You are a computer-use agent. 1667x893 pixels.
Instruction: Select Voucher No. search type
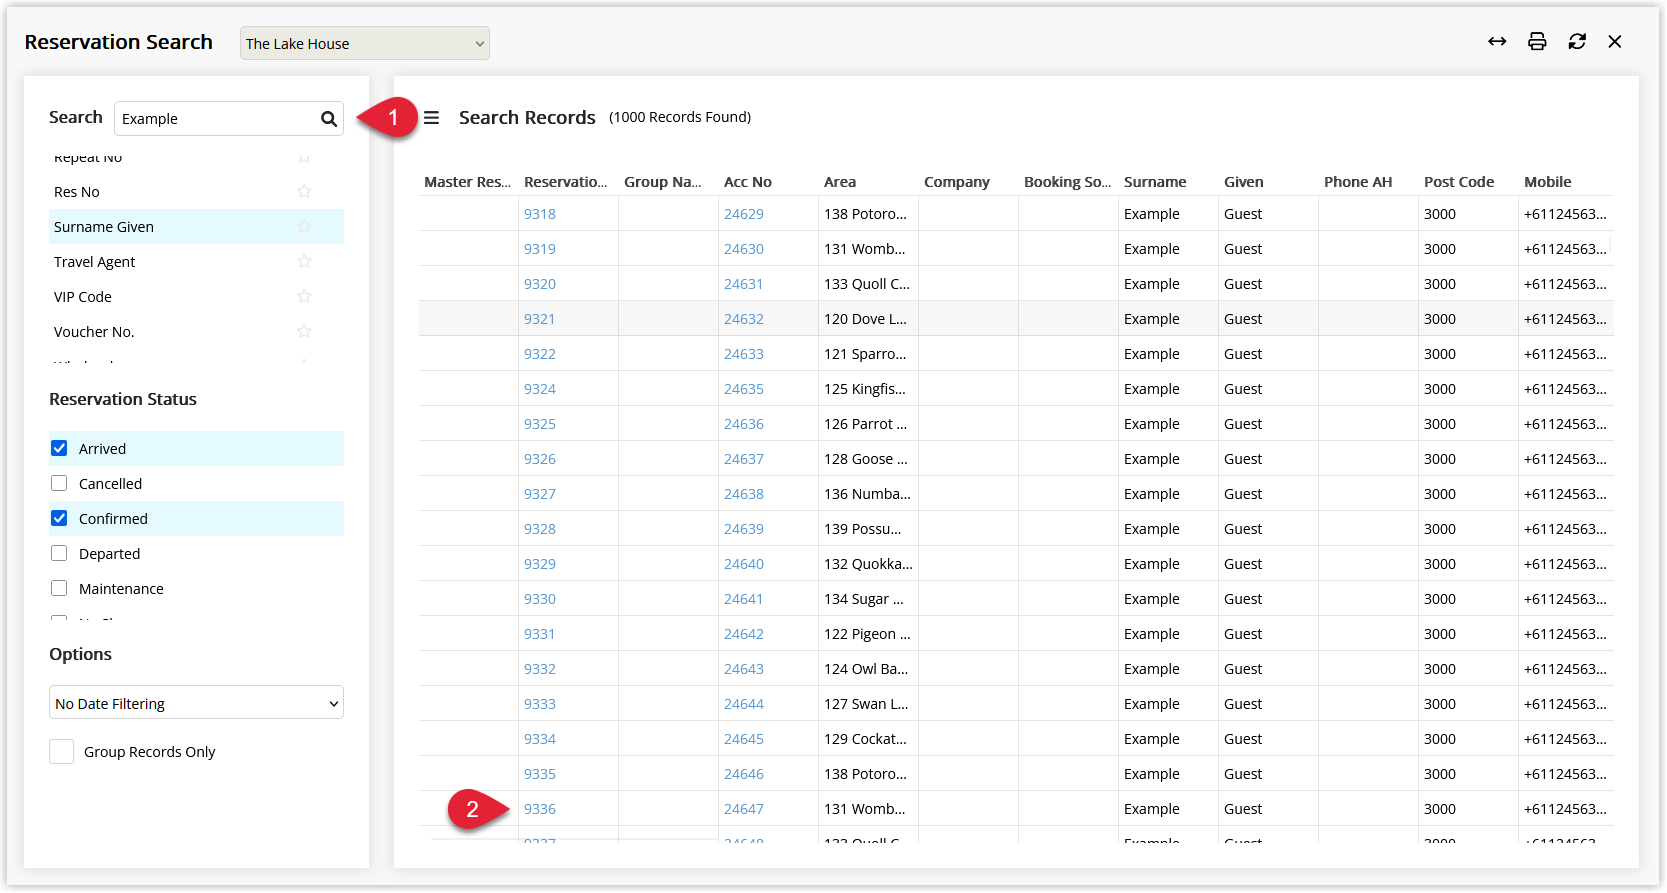196,332
